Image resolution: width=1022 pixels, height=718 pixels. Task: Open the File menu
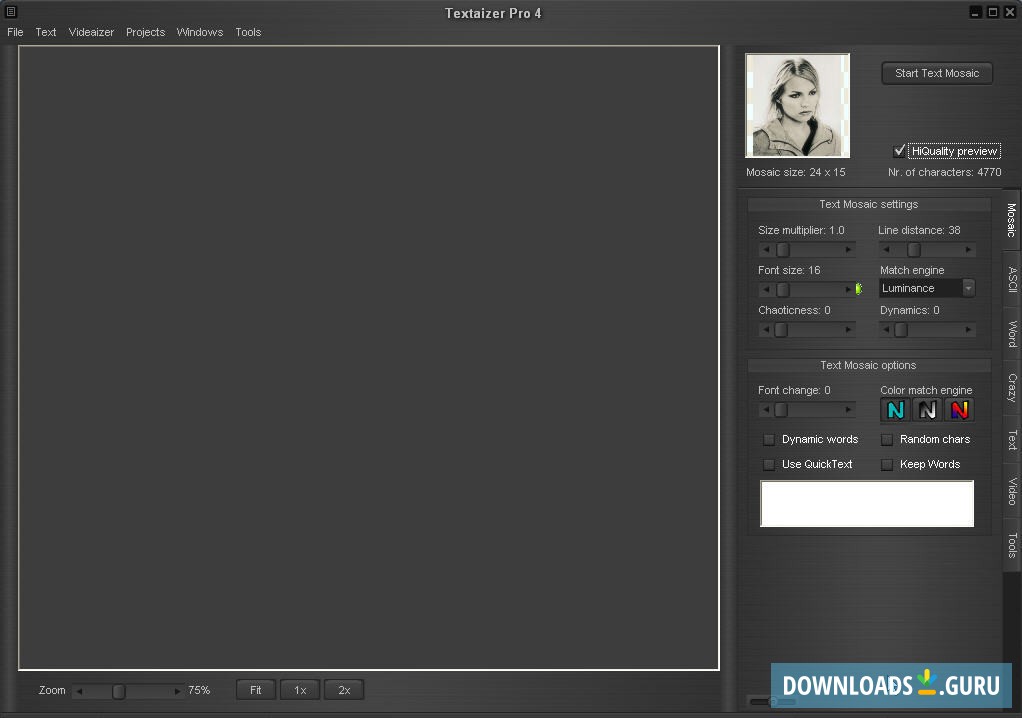(15, 32)
